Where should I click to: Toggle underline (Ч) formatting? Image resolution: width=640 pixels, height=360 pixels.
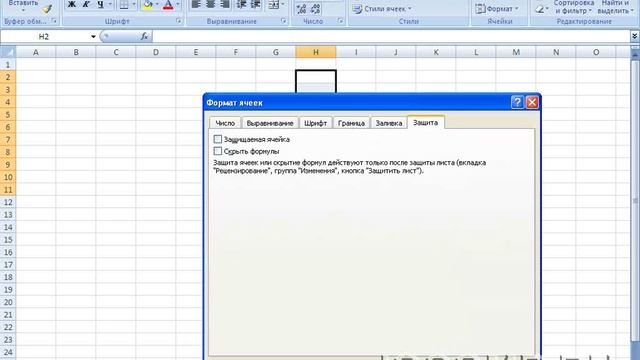pos(100,4)
